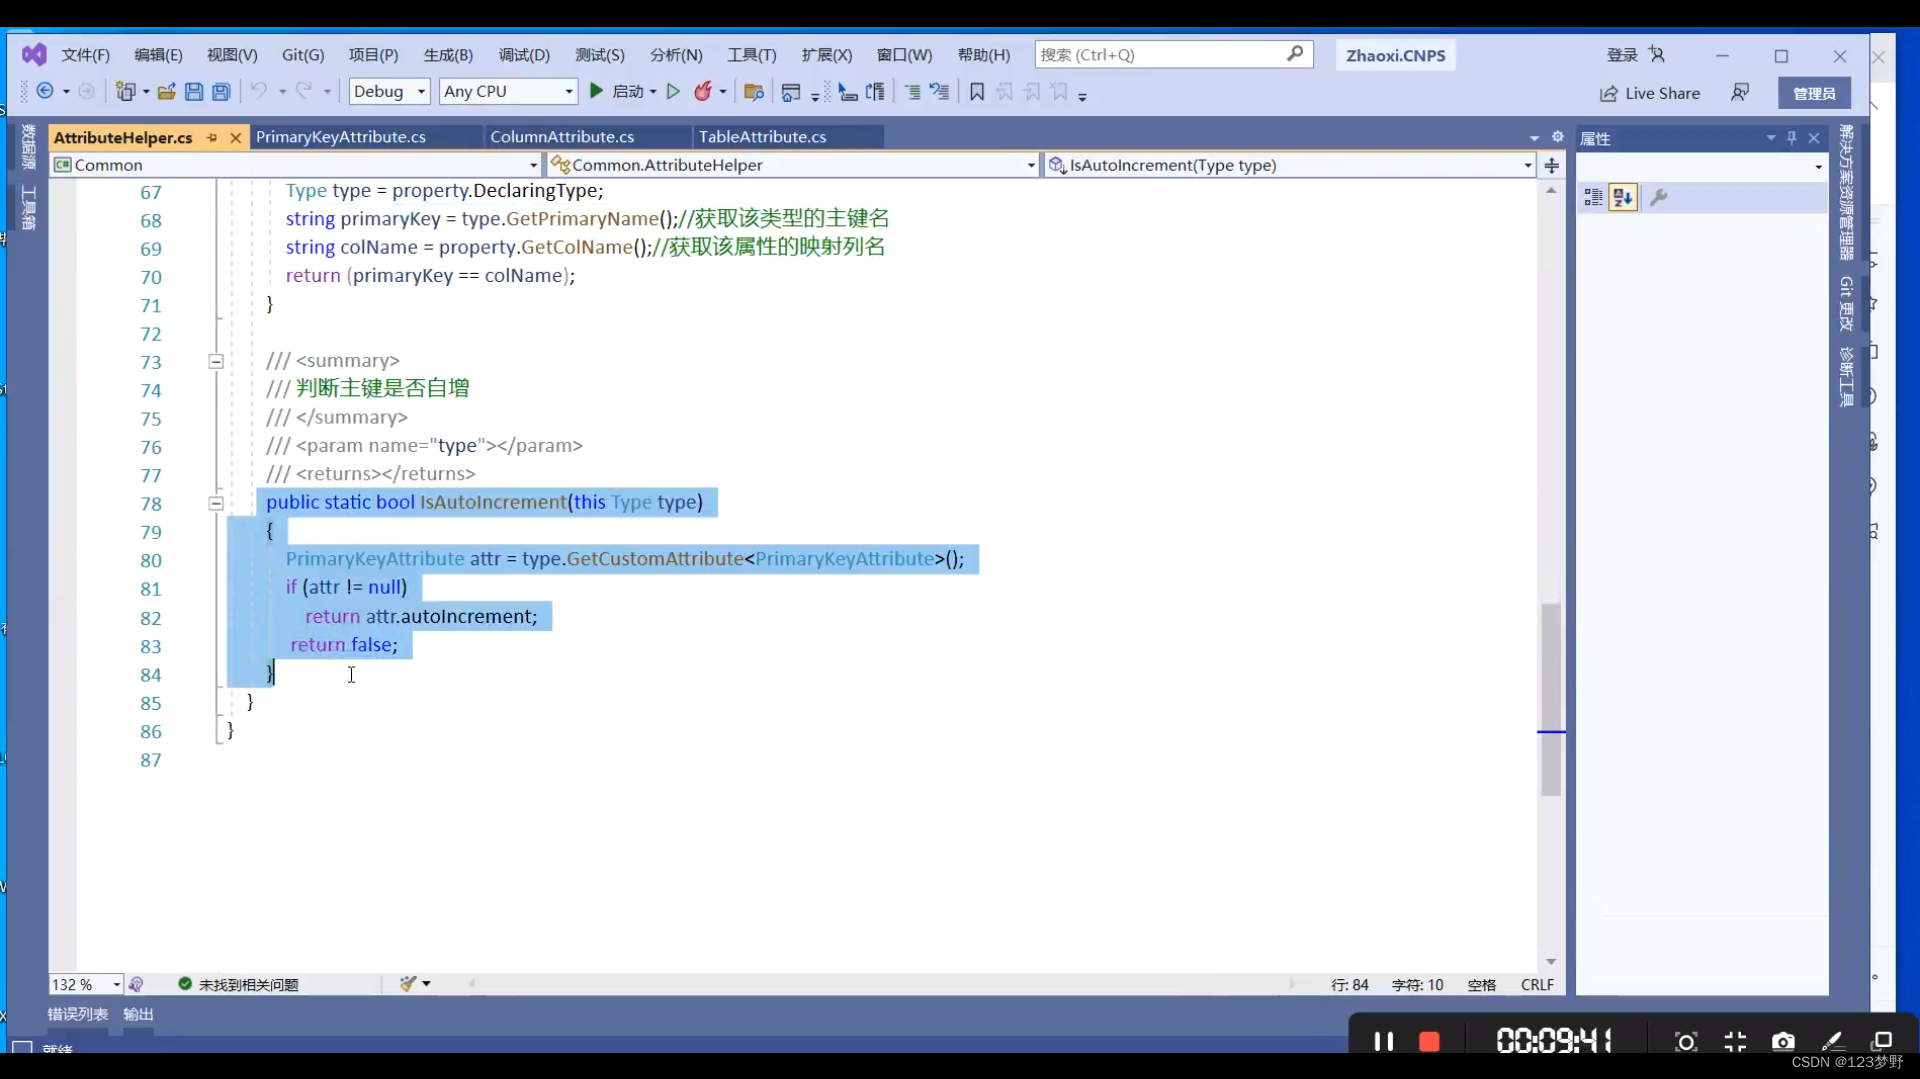Click the green Start debugging play icon
The width and height of the screenshot is (1920, 1079).
(x=597, y=91)
